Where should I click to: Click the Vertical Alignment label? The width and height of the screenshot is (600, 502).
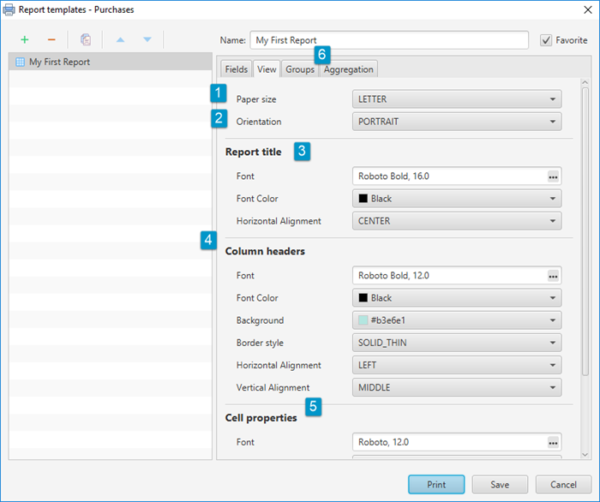click(273, 388)
